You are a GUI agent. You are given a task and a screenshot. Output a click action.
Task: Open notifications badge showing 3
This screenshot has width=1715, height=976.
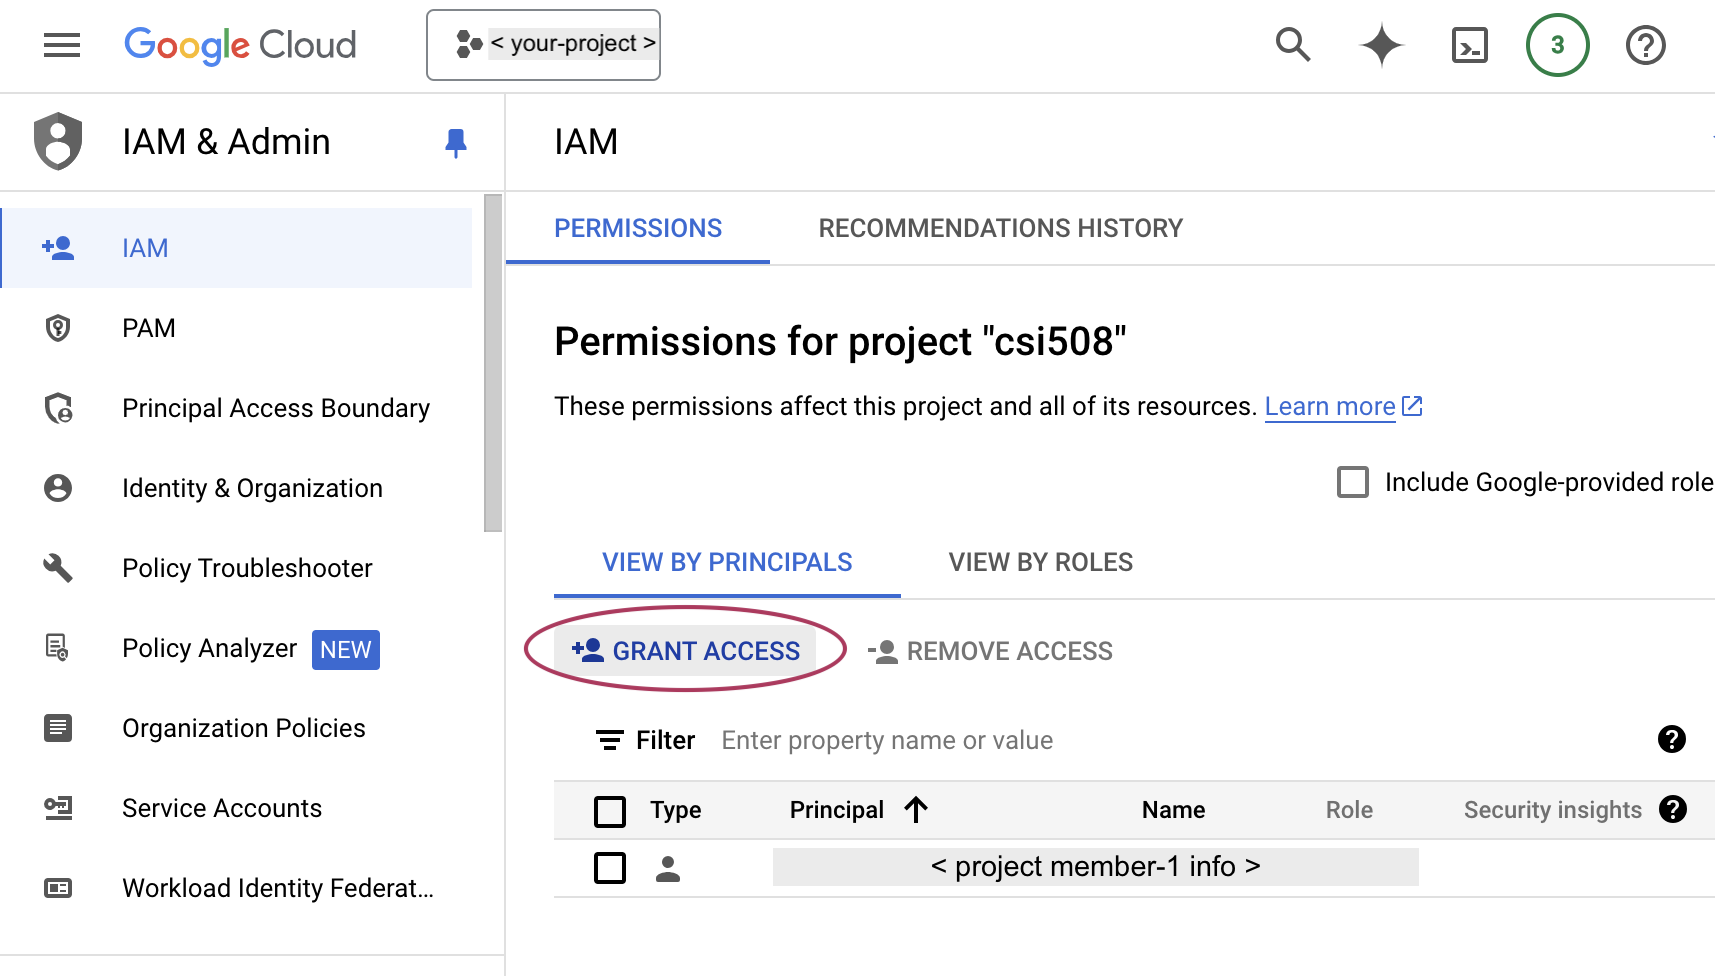coord(1557,45)
